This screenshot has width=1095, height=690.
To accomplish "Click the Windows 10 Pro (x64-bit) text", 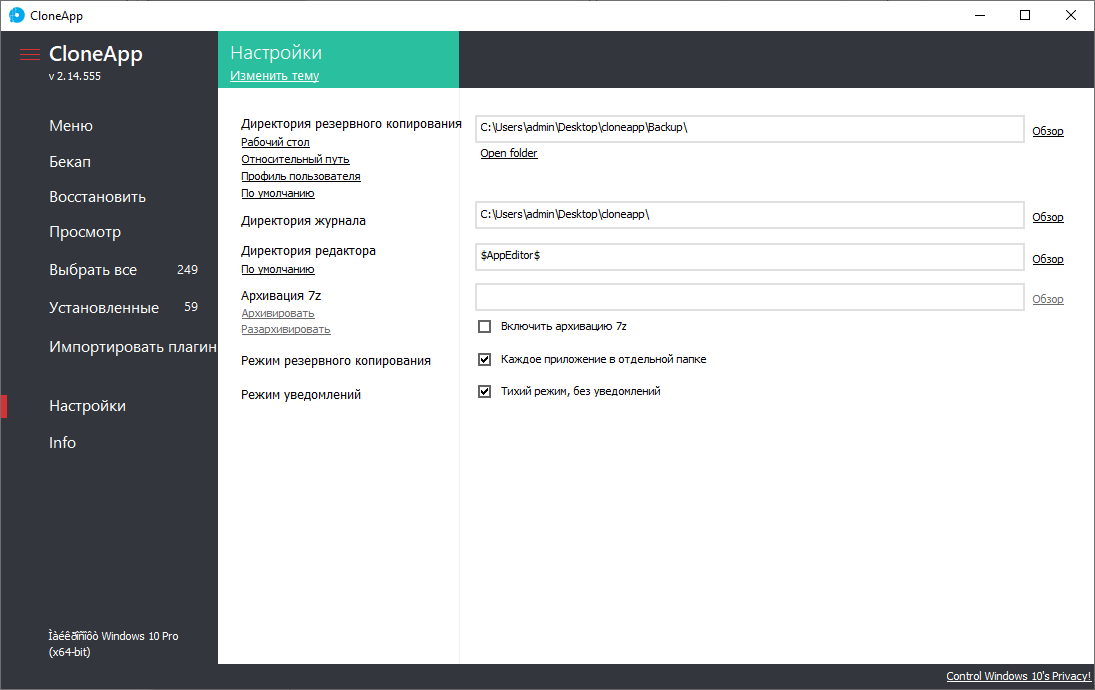I will (x=113, y=644).
